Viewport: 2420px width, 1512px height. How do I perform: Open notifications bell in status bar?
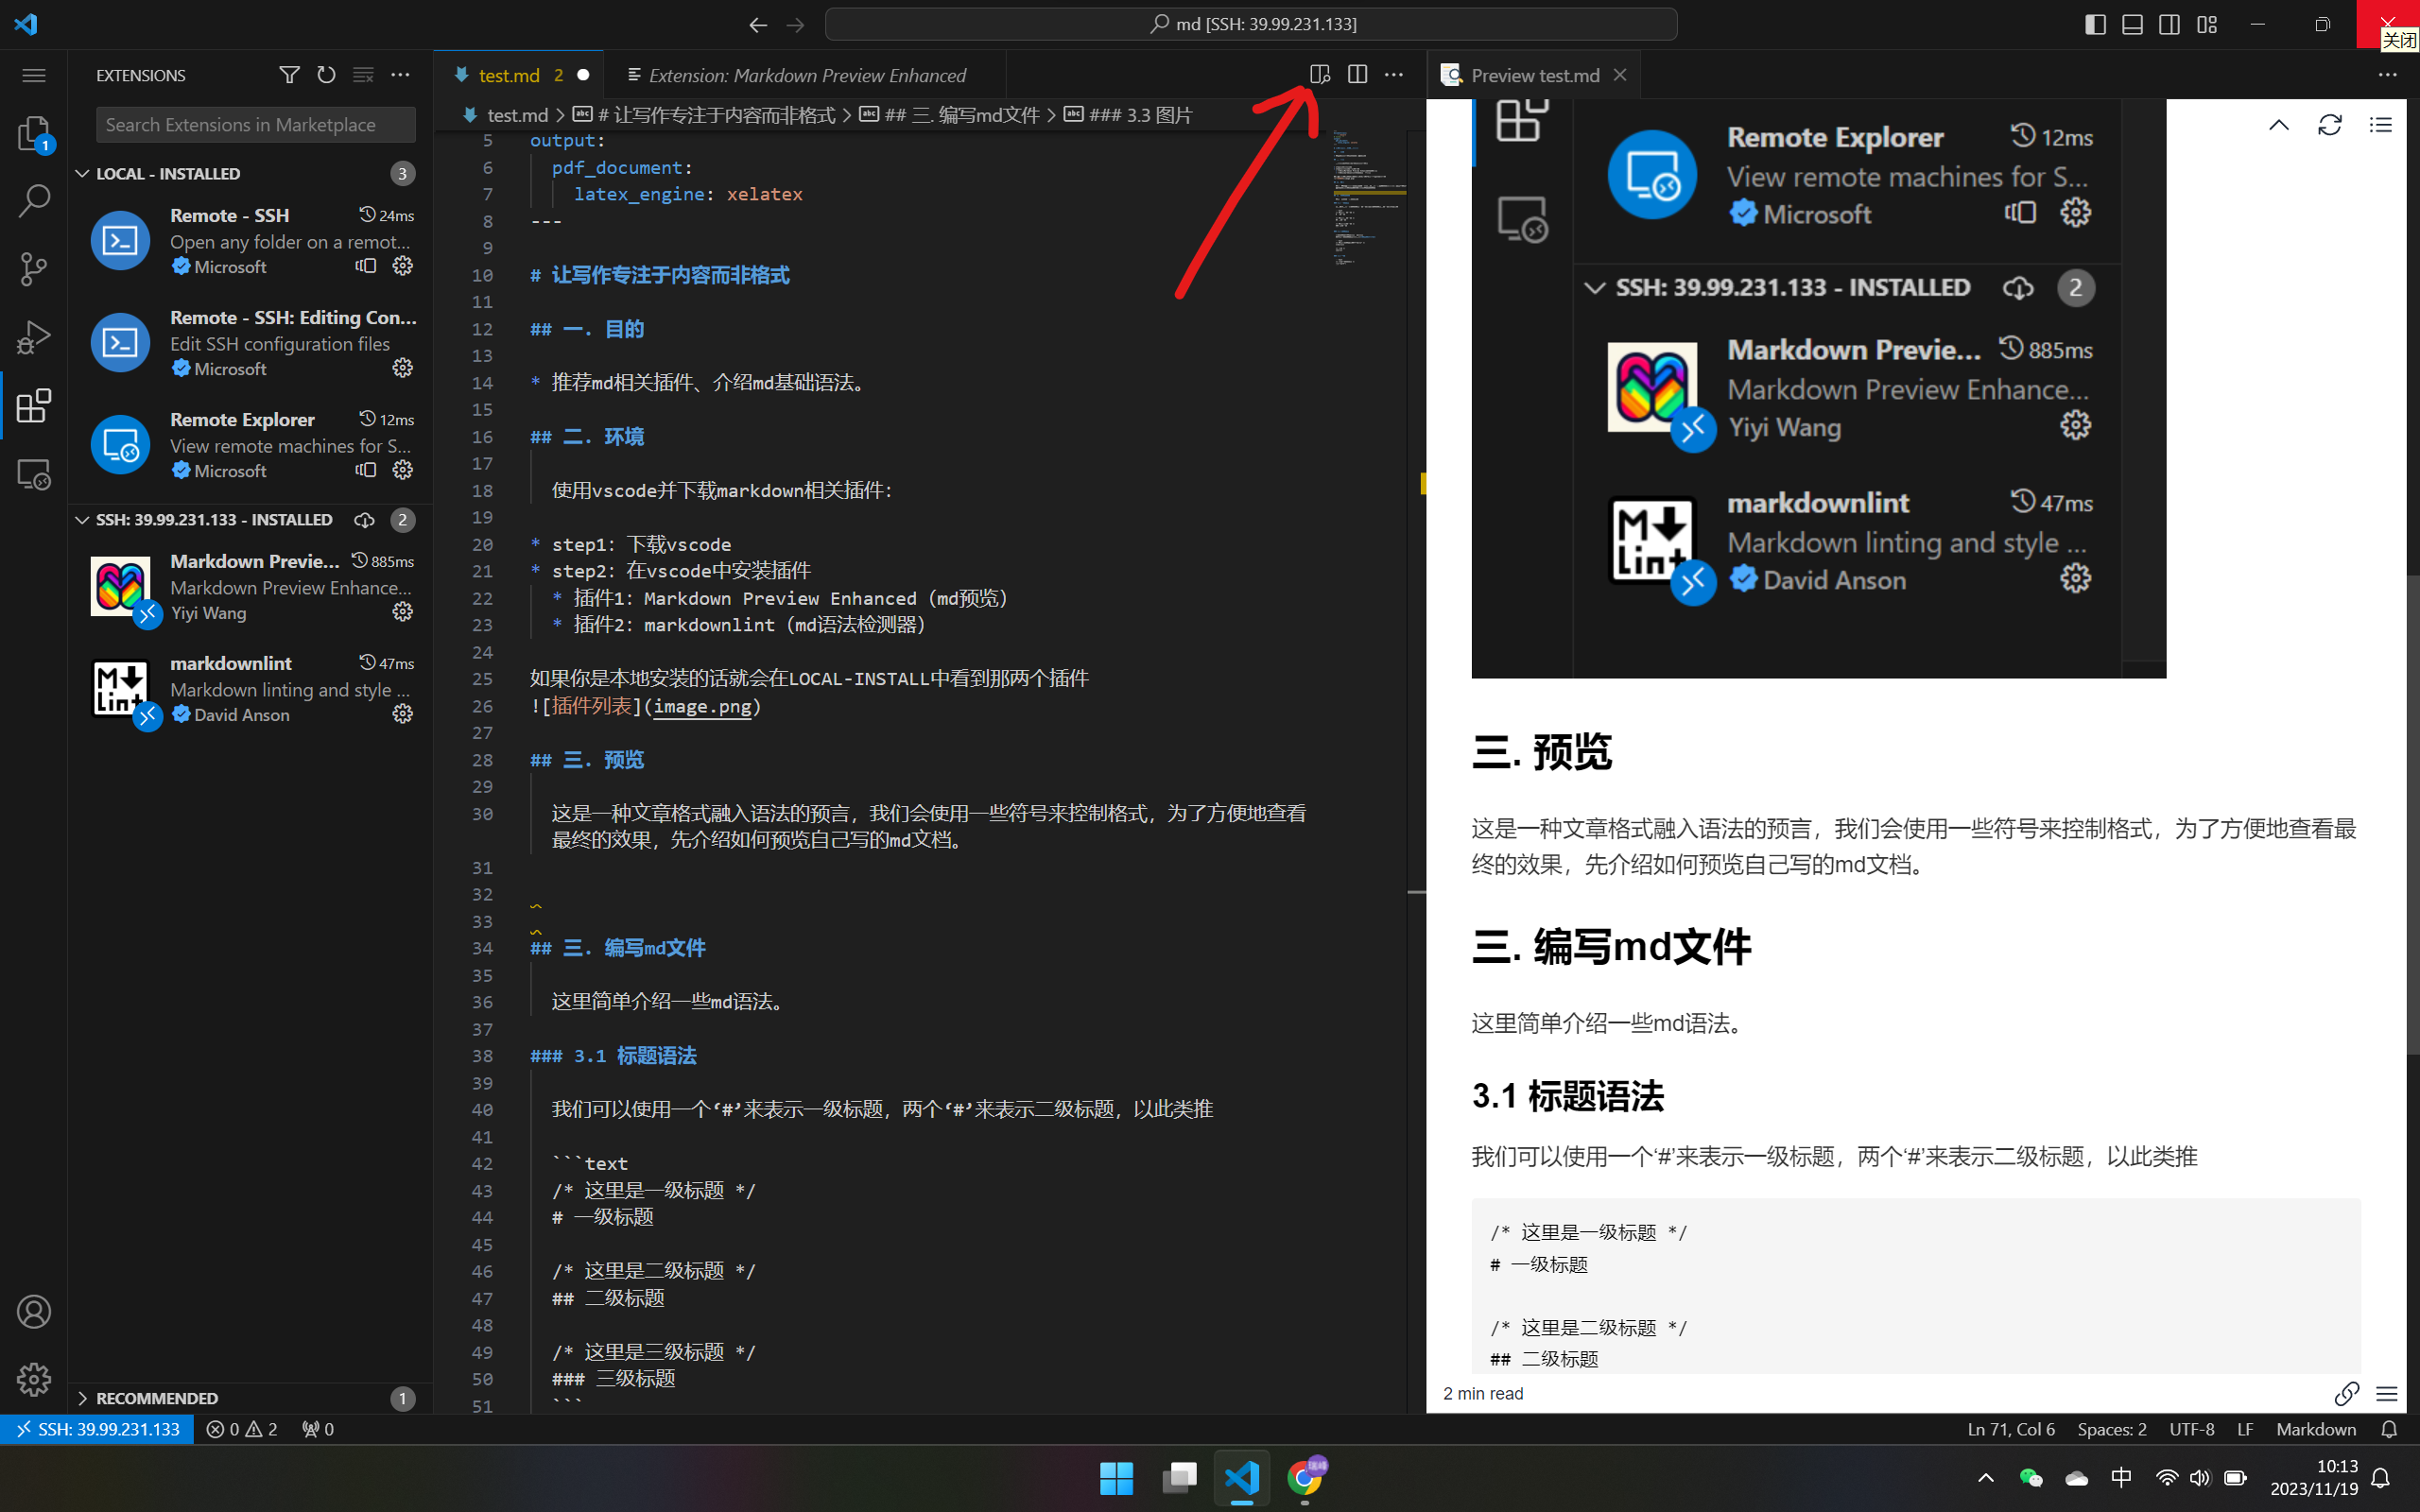(2389, 1429)
